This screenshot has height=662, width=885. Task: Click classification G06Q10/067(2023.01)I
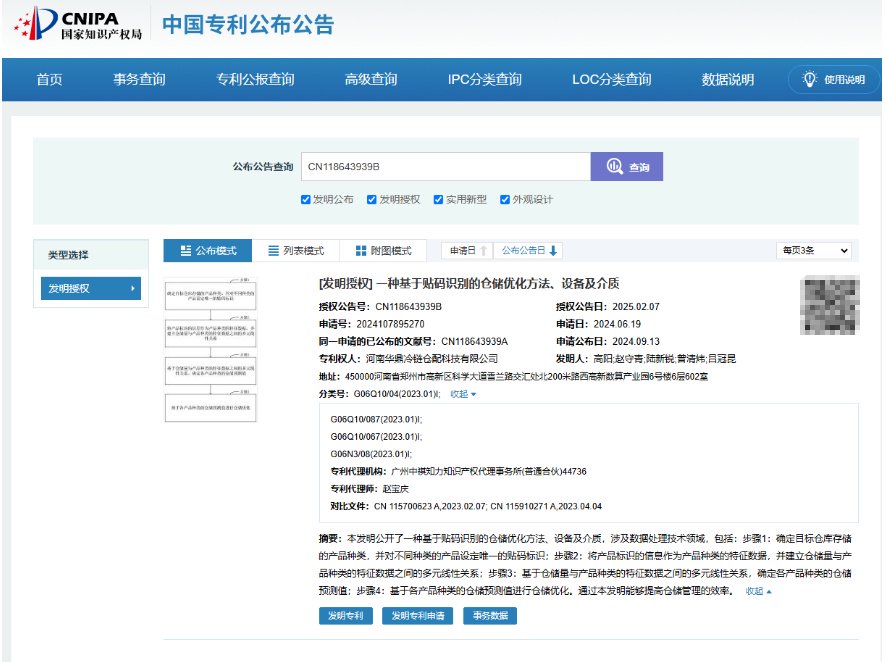376,437
